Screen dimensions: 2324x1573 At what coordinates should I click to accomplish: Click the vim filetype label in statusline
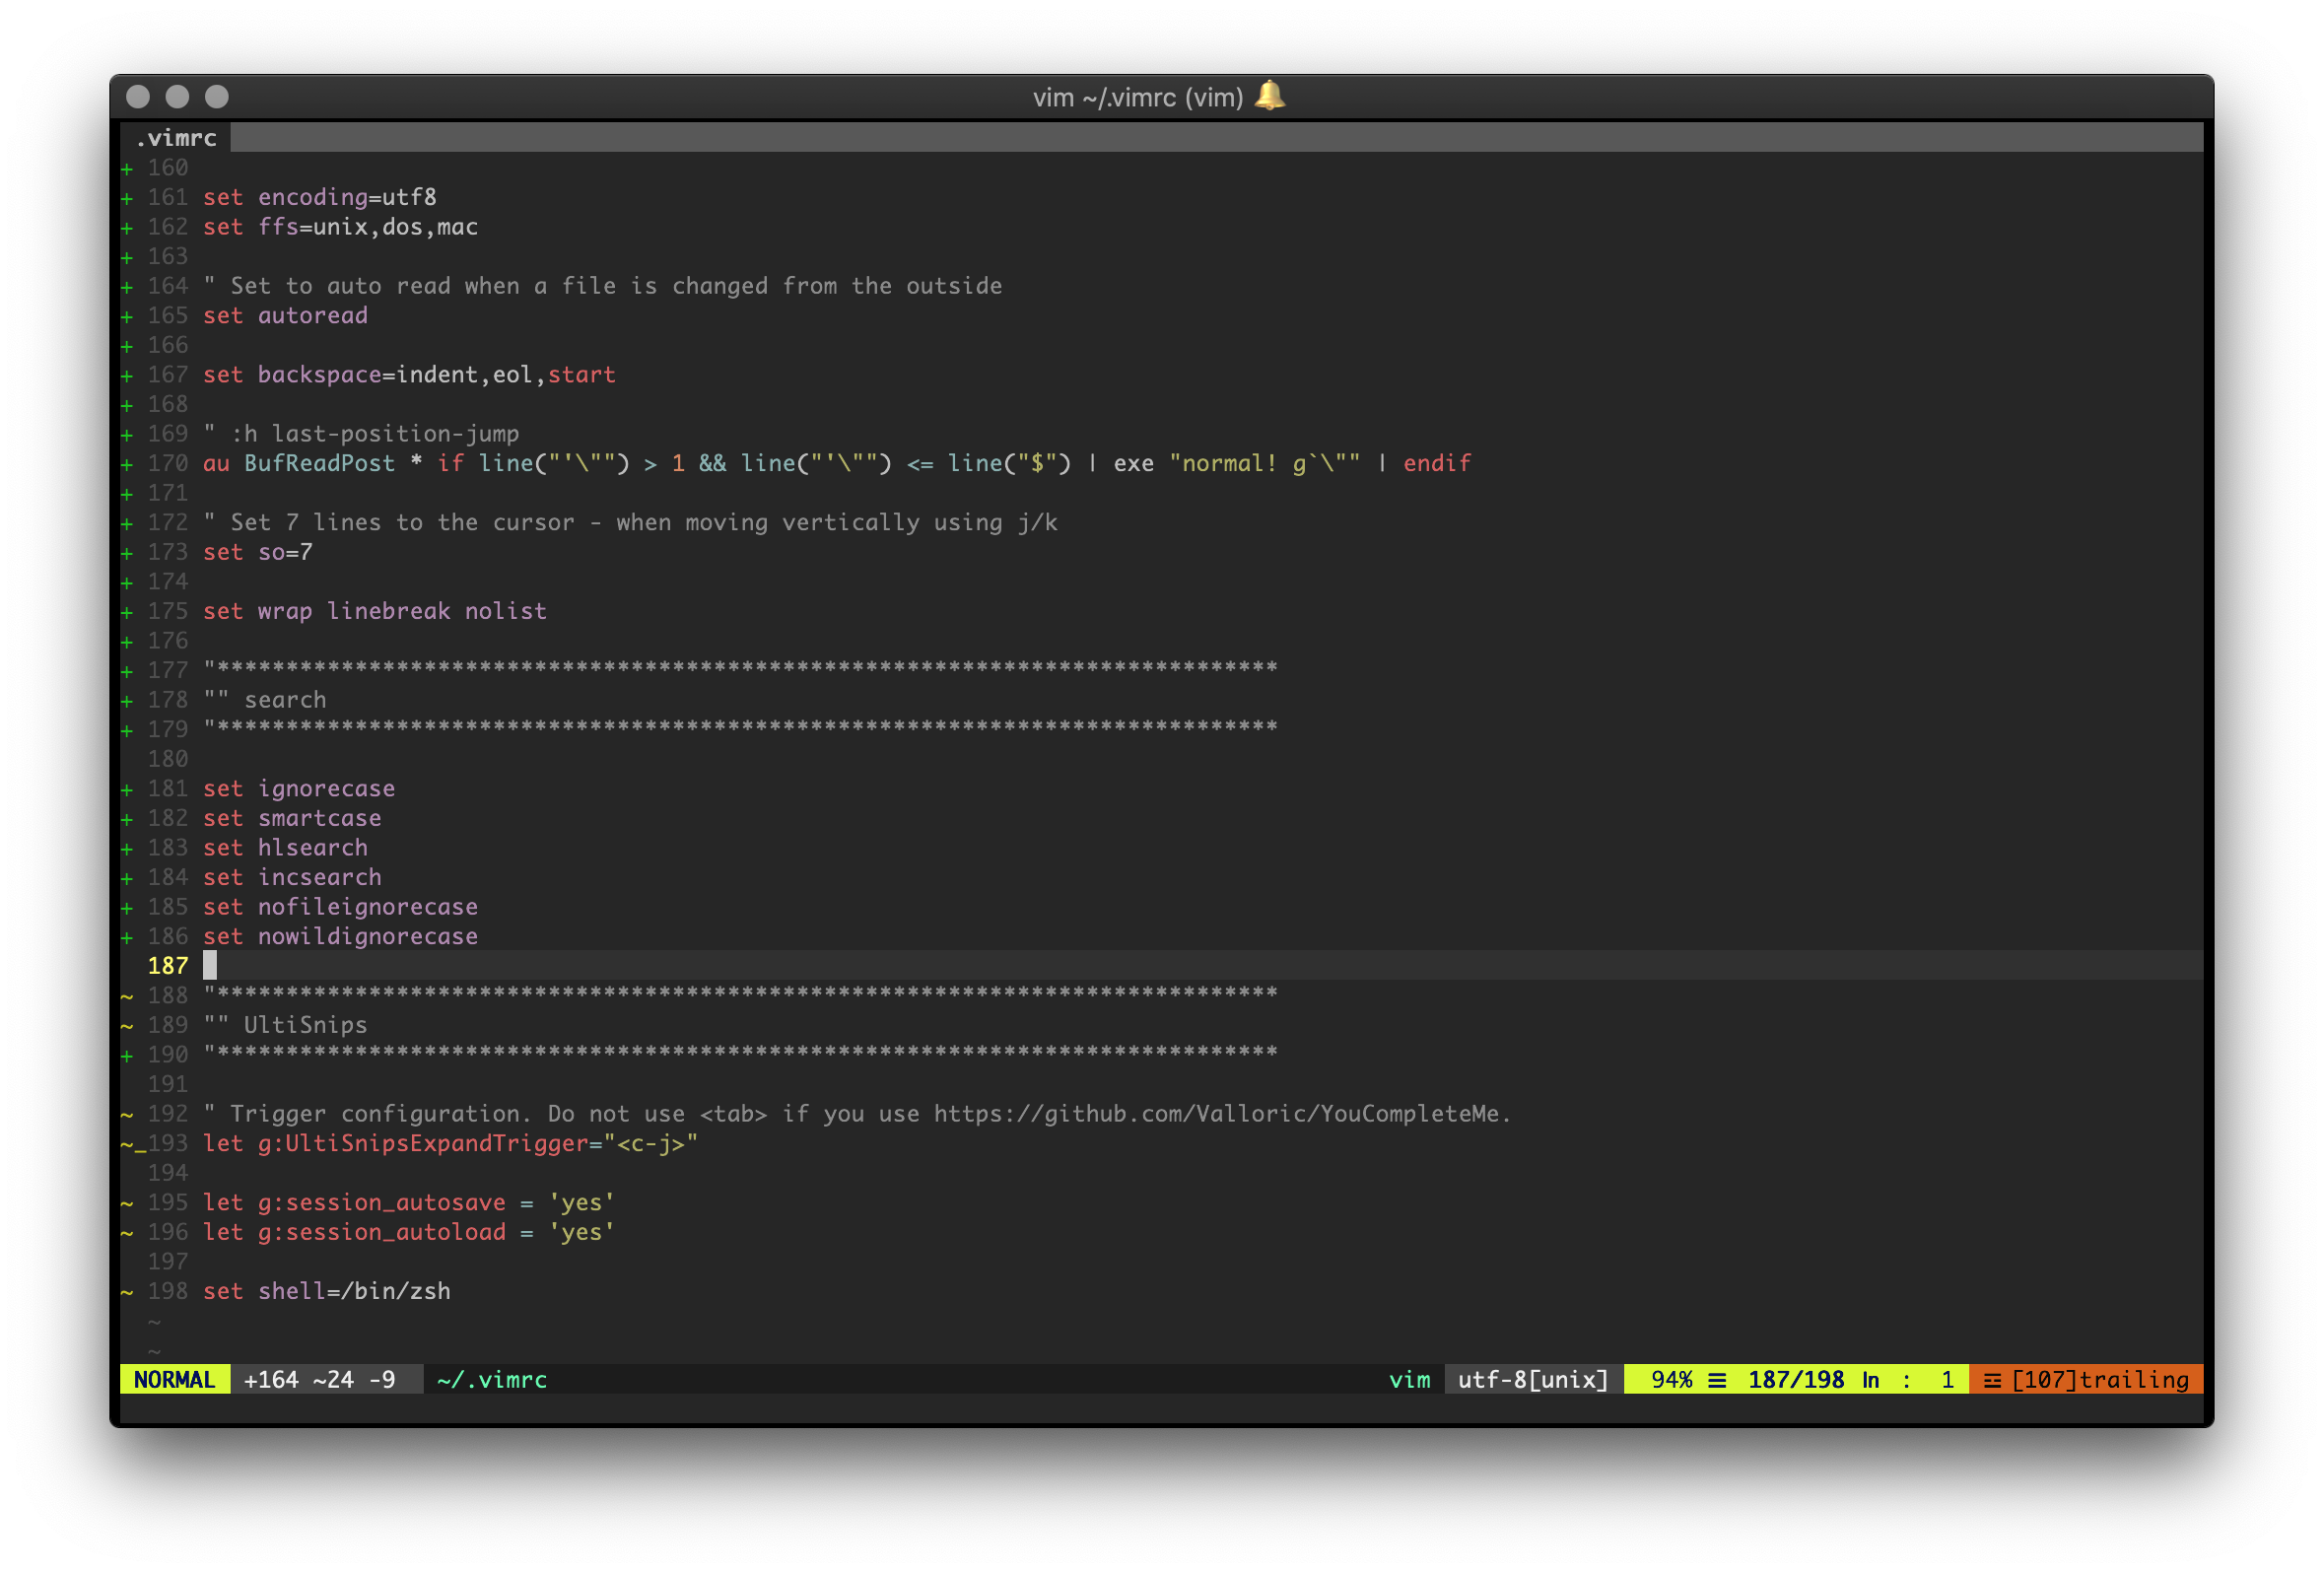1409,1380
